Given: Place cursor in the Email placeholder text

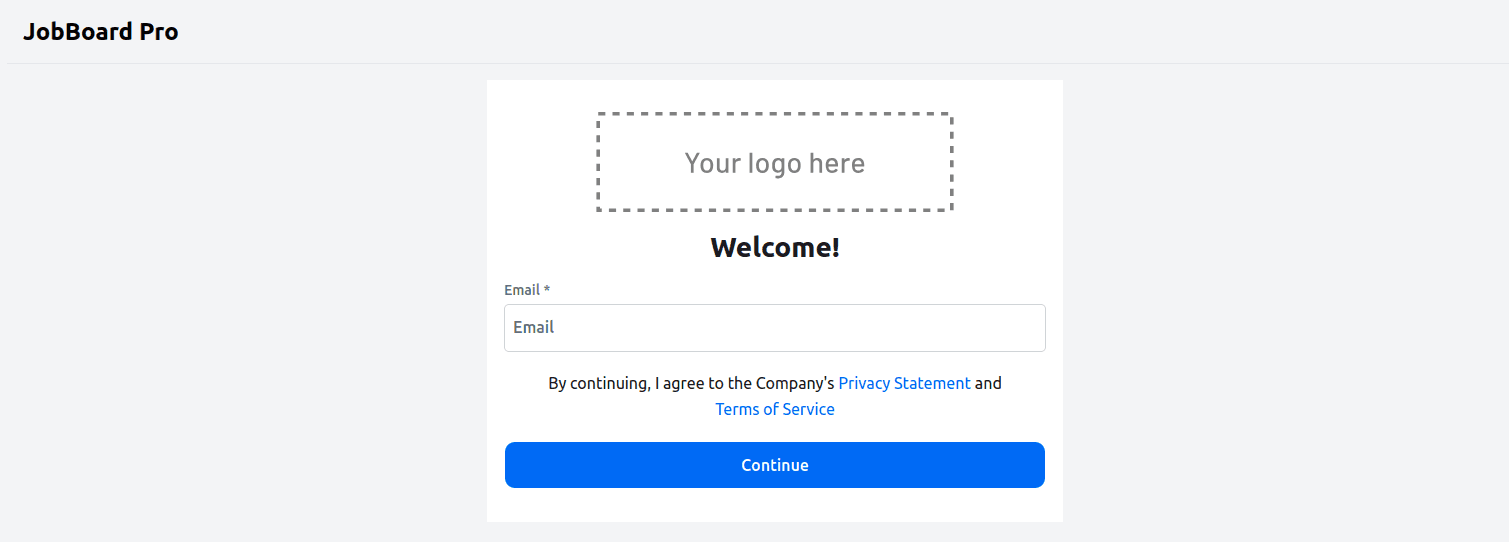Looking at the screenshot, I should (533, 327).
